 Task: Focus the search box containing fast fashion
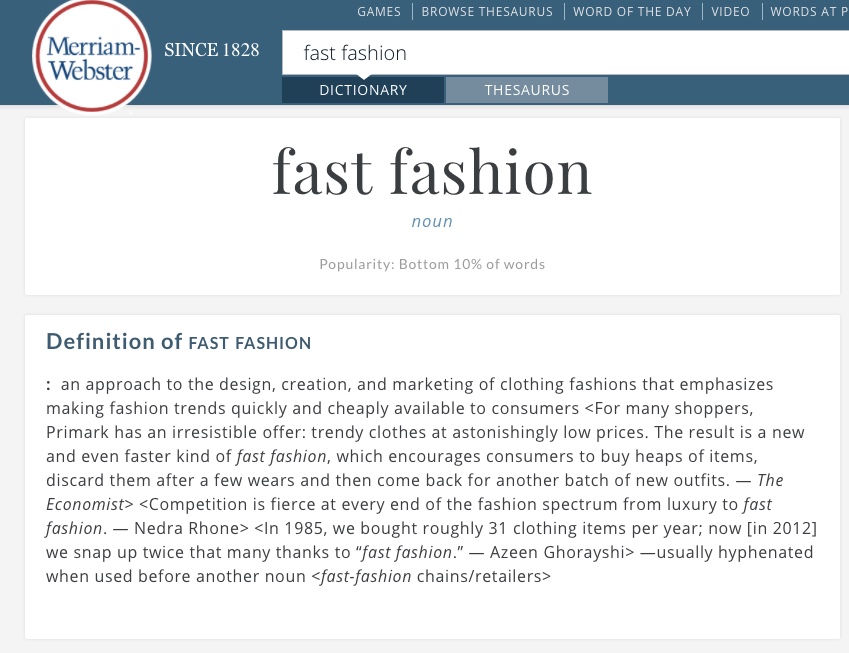(x=560, y=53)
